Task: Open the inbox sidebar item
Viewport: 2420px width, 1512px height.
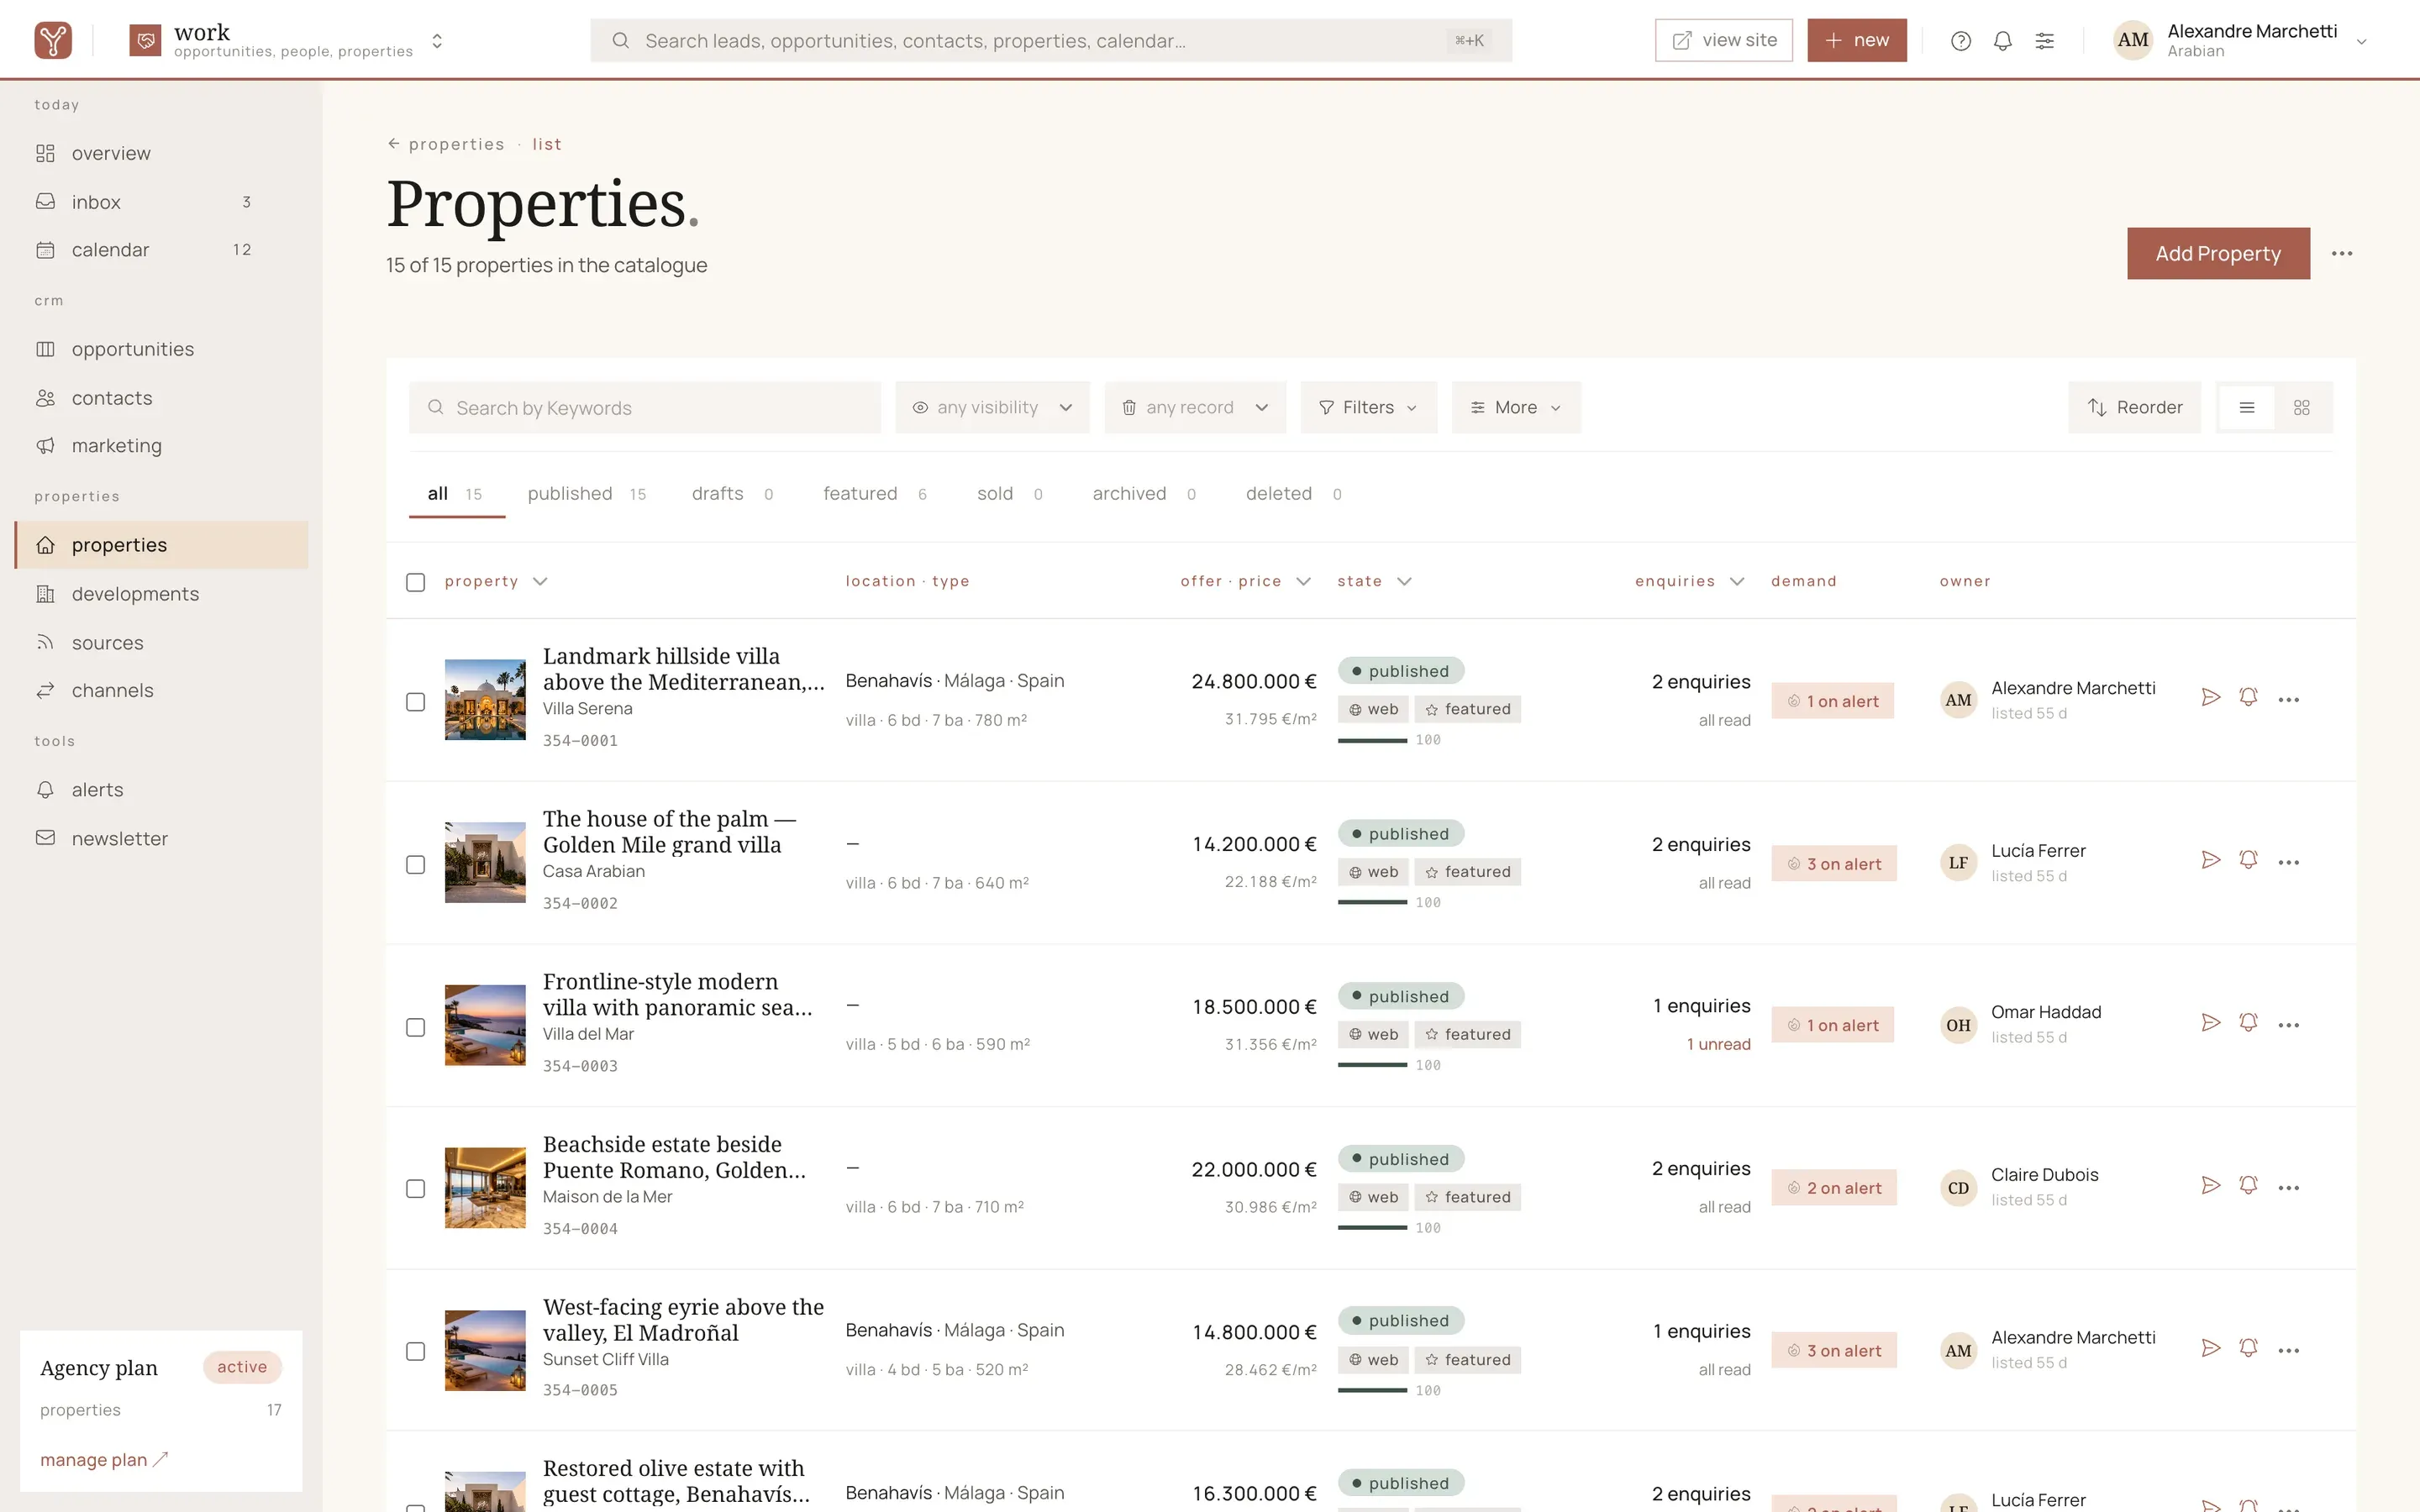Action: point(161,202)
